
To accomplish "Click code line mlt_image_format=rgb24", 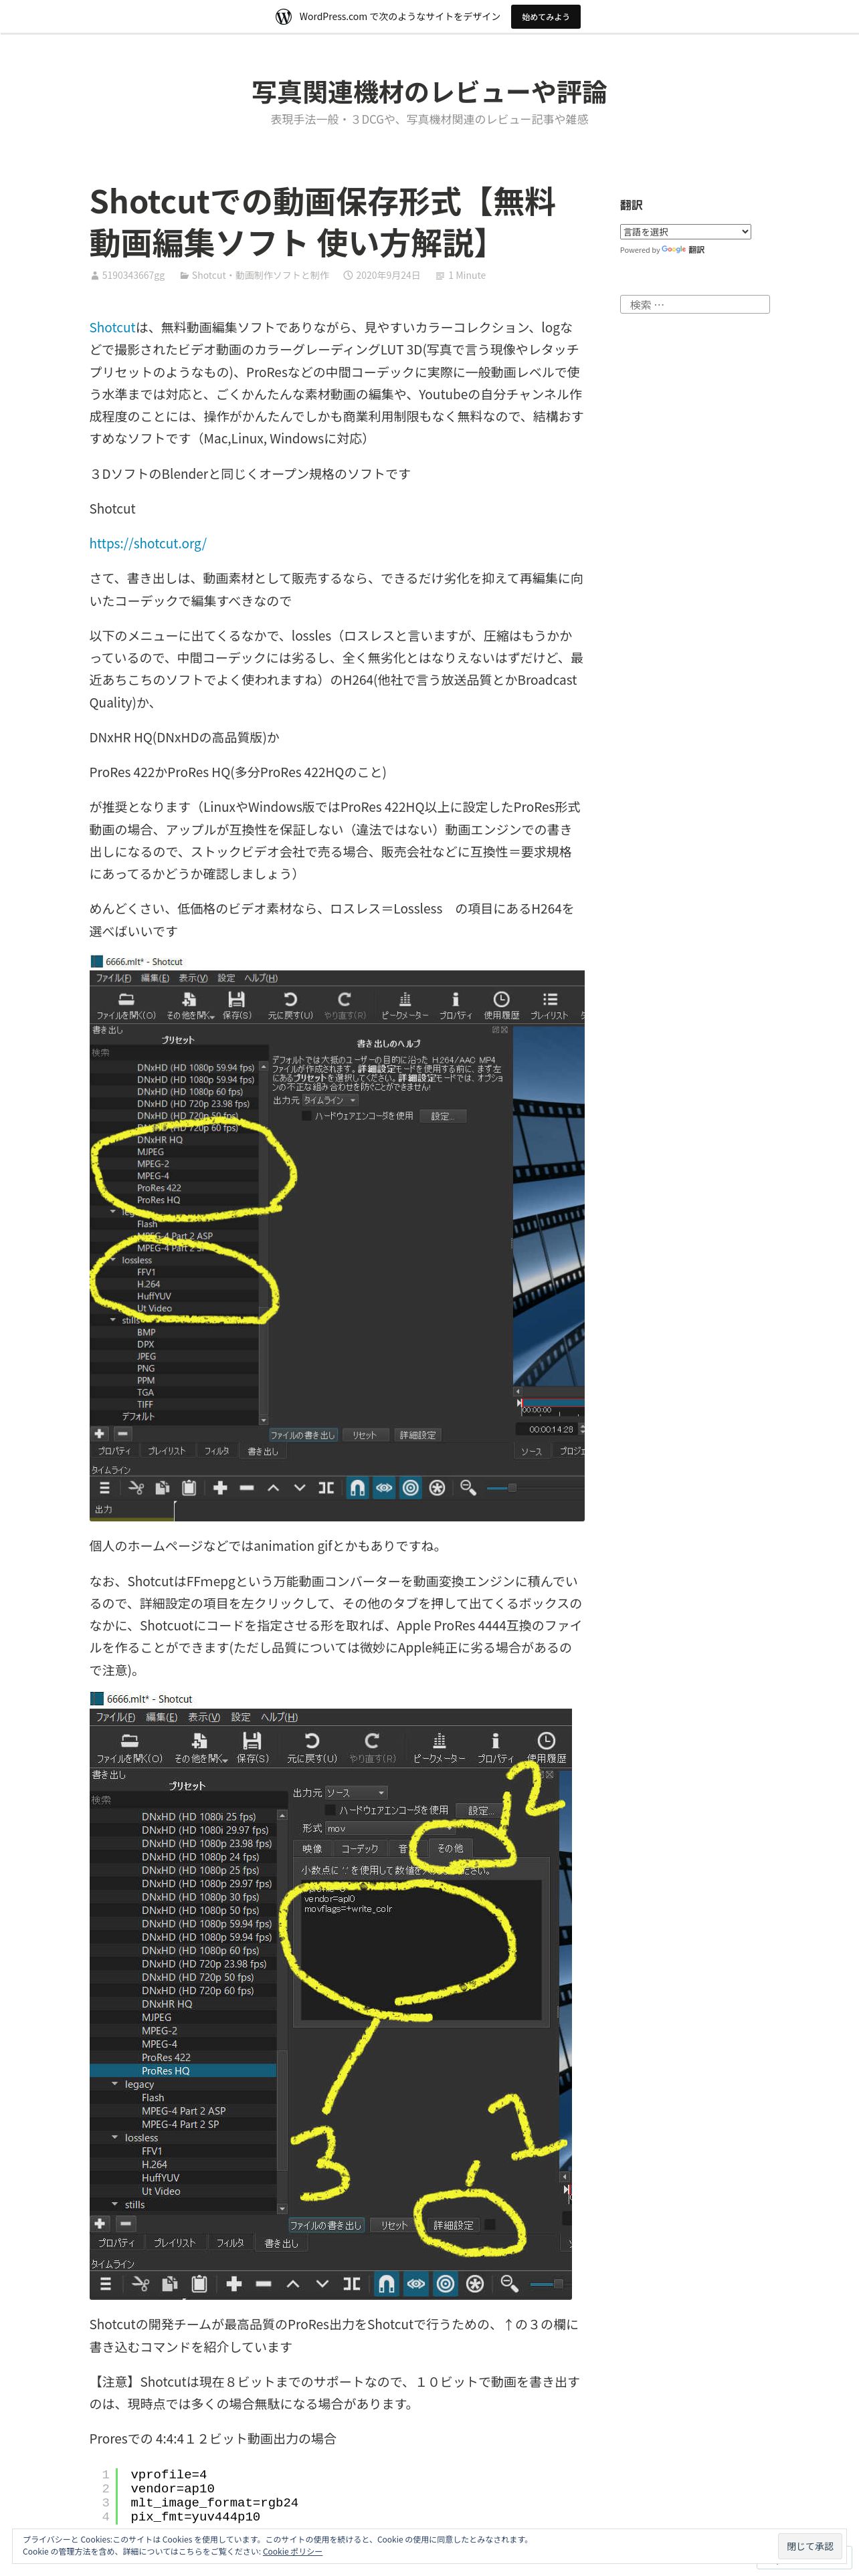I will [x=214, y=2502].
